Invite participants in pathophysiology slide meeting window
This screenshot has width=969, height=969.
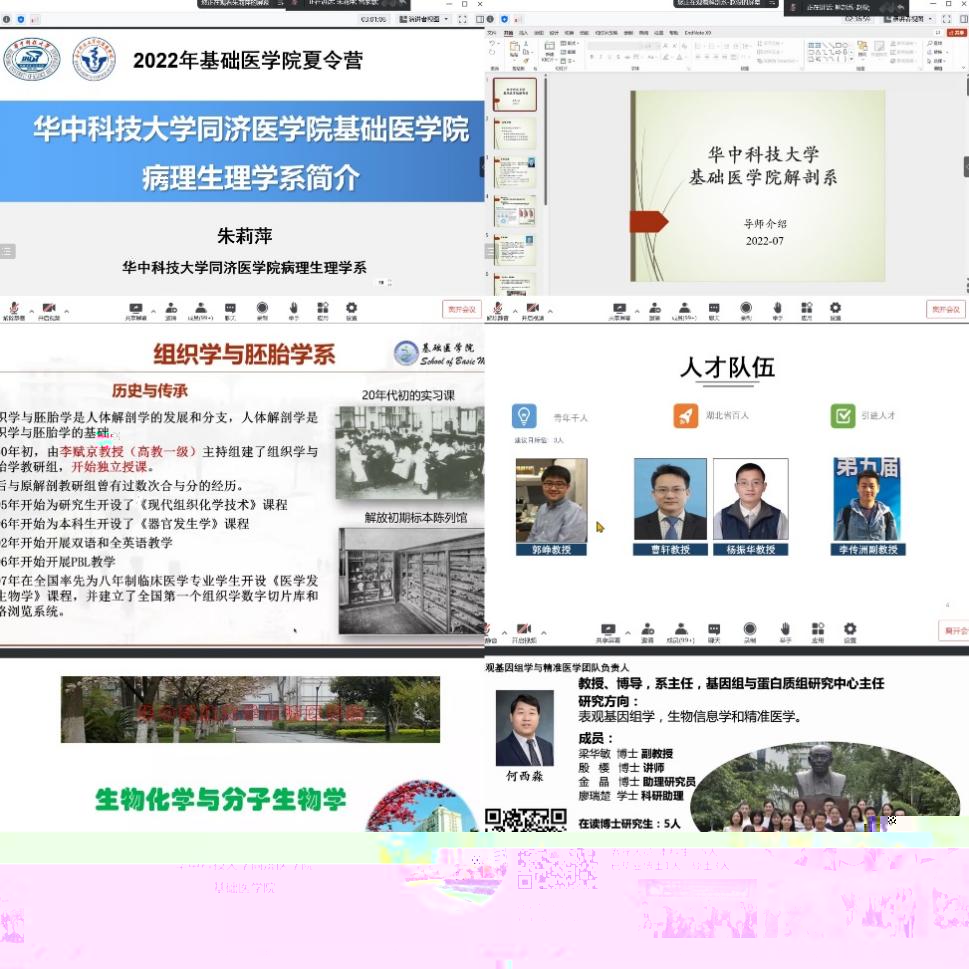click(171, 311)
